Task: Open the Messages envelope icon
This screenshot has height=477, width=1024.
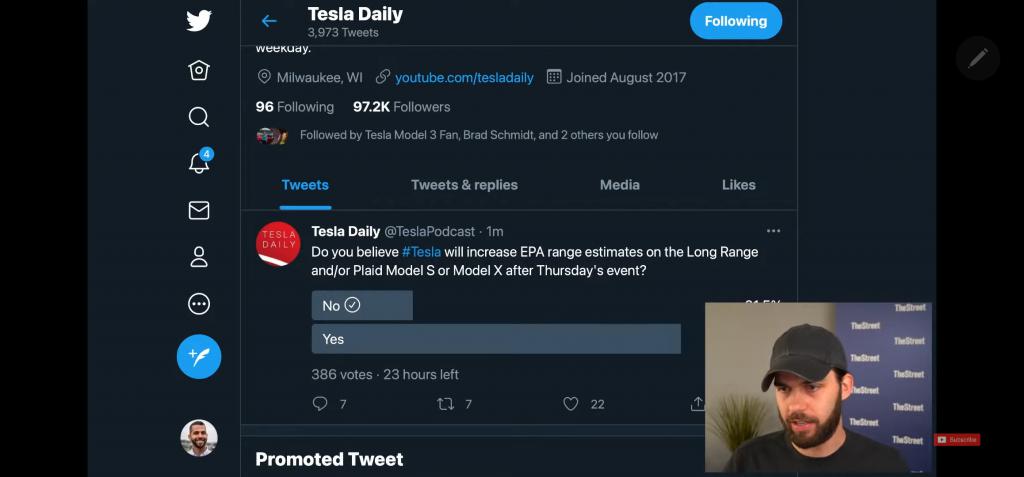Action: click(199, 210)
